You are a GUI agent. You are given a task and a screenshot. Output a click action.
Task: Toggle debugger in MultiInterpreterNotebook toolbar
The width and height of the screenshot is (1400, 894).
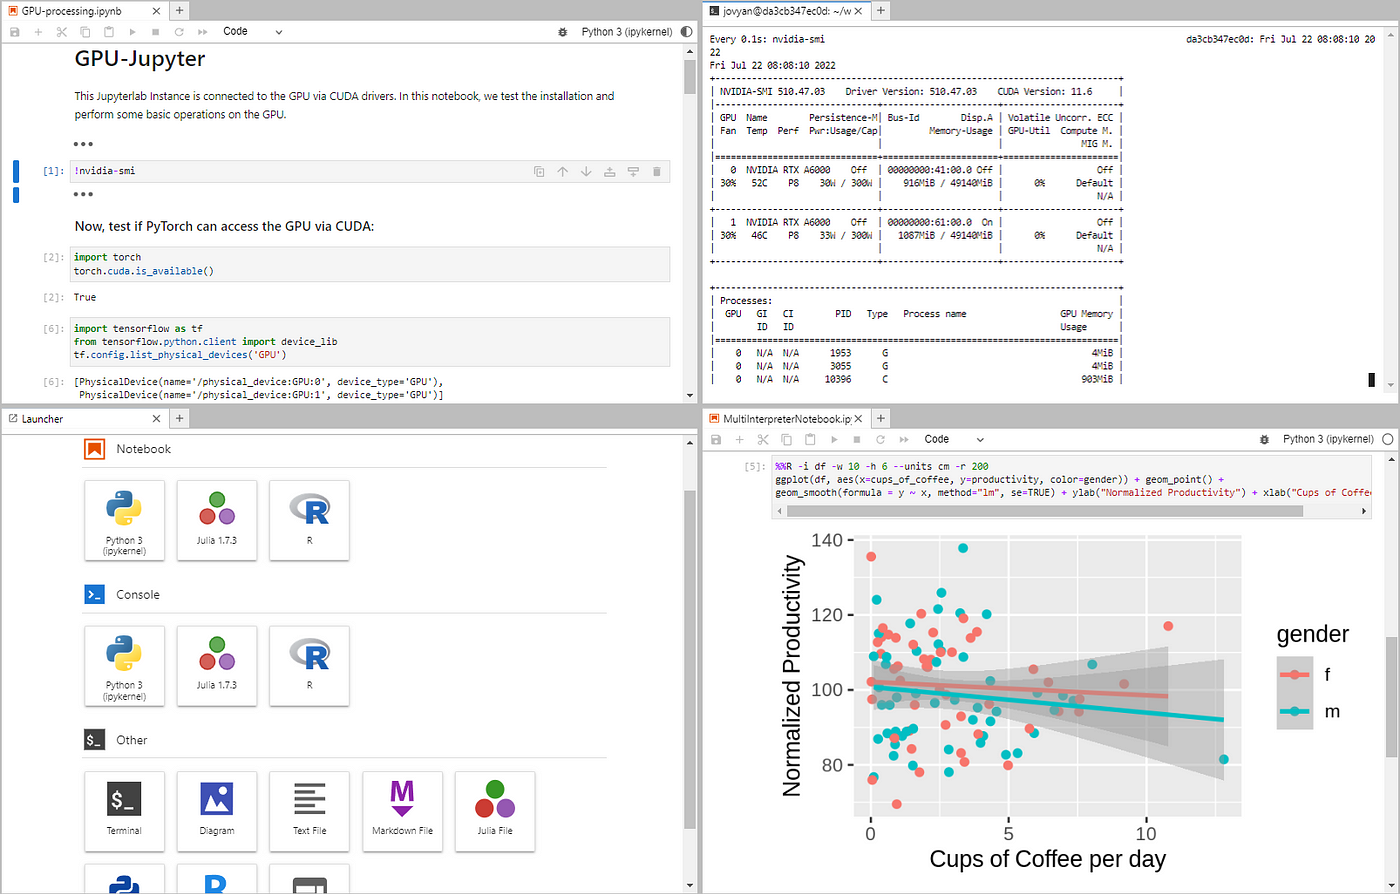[1266, 439]
